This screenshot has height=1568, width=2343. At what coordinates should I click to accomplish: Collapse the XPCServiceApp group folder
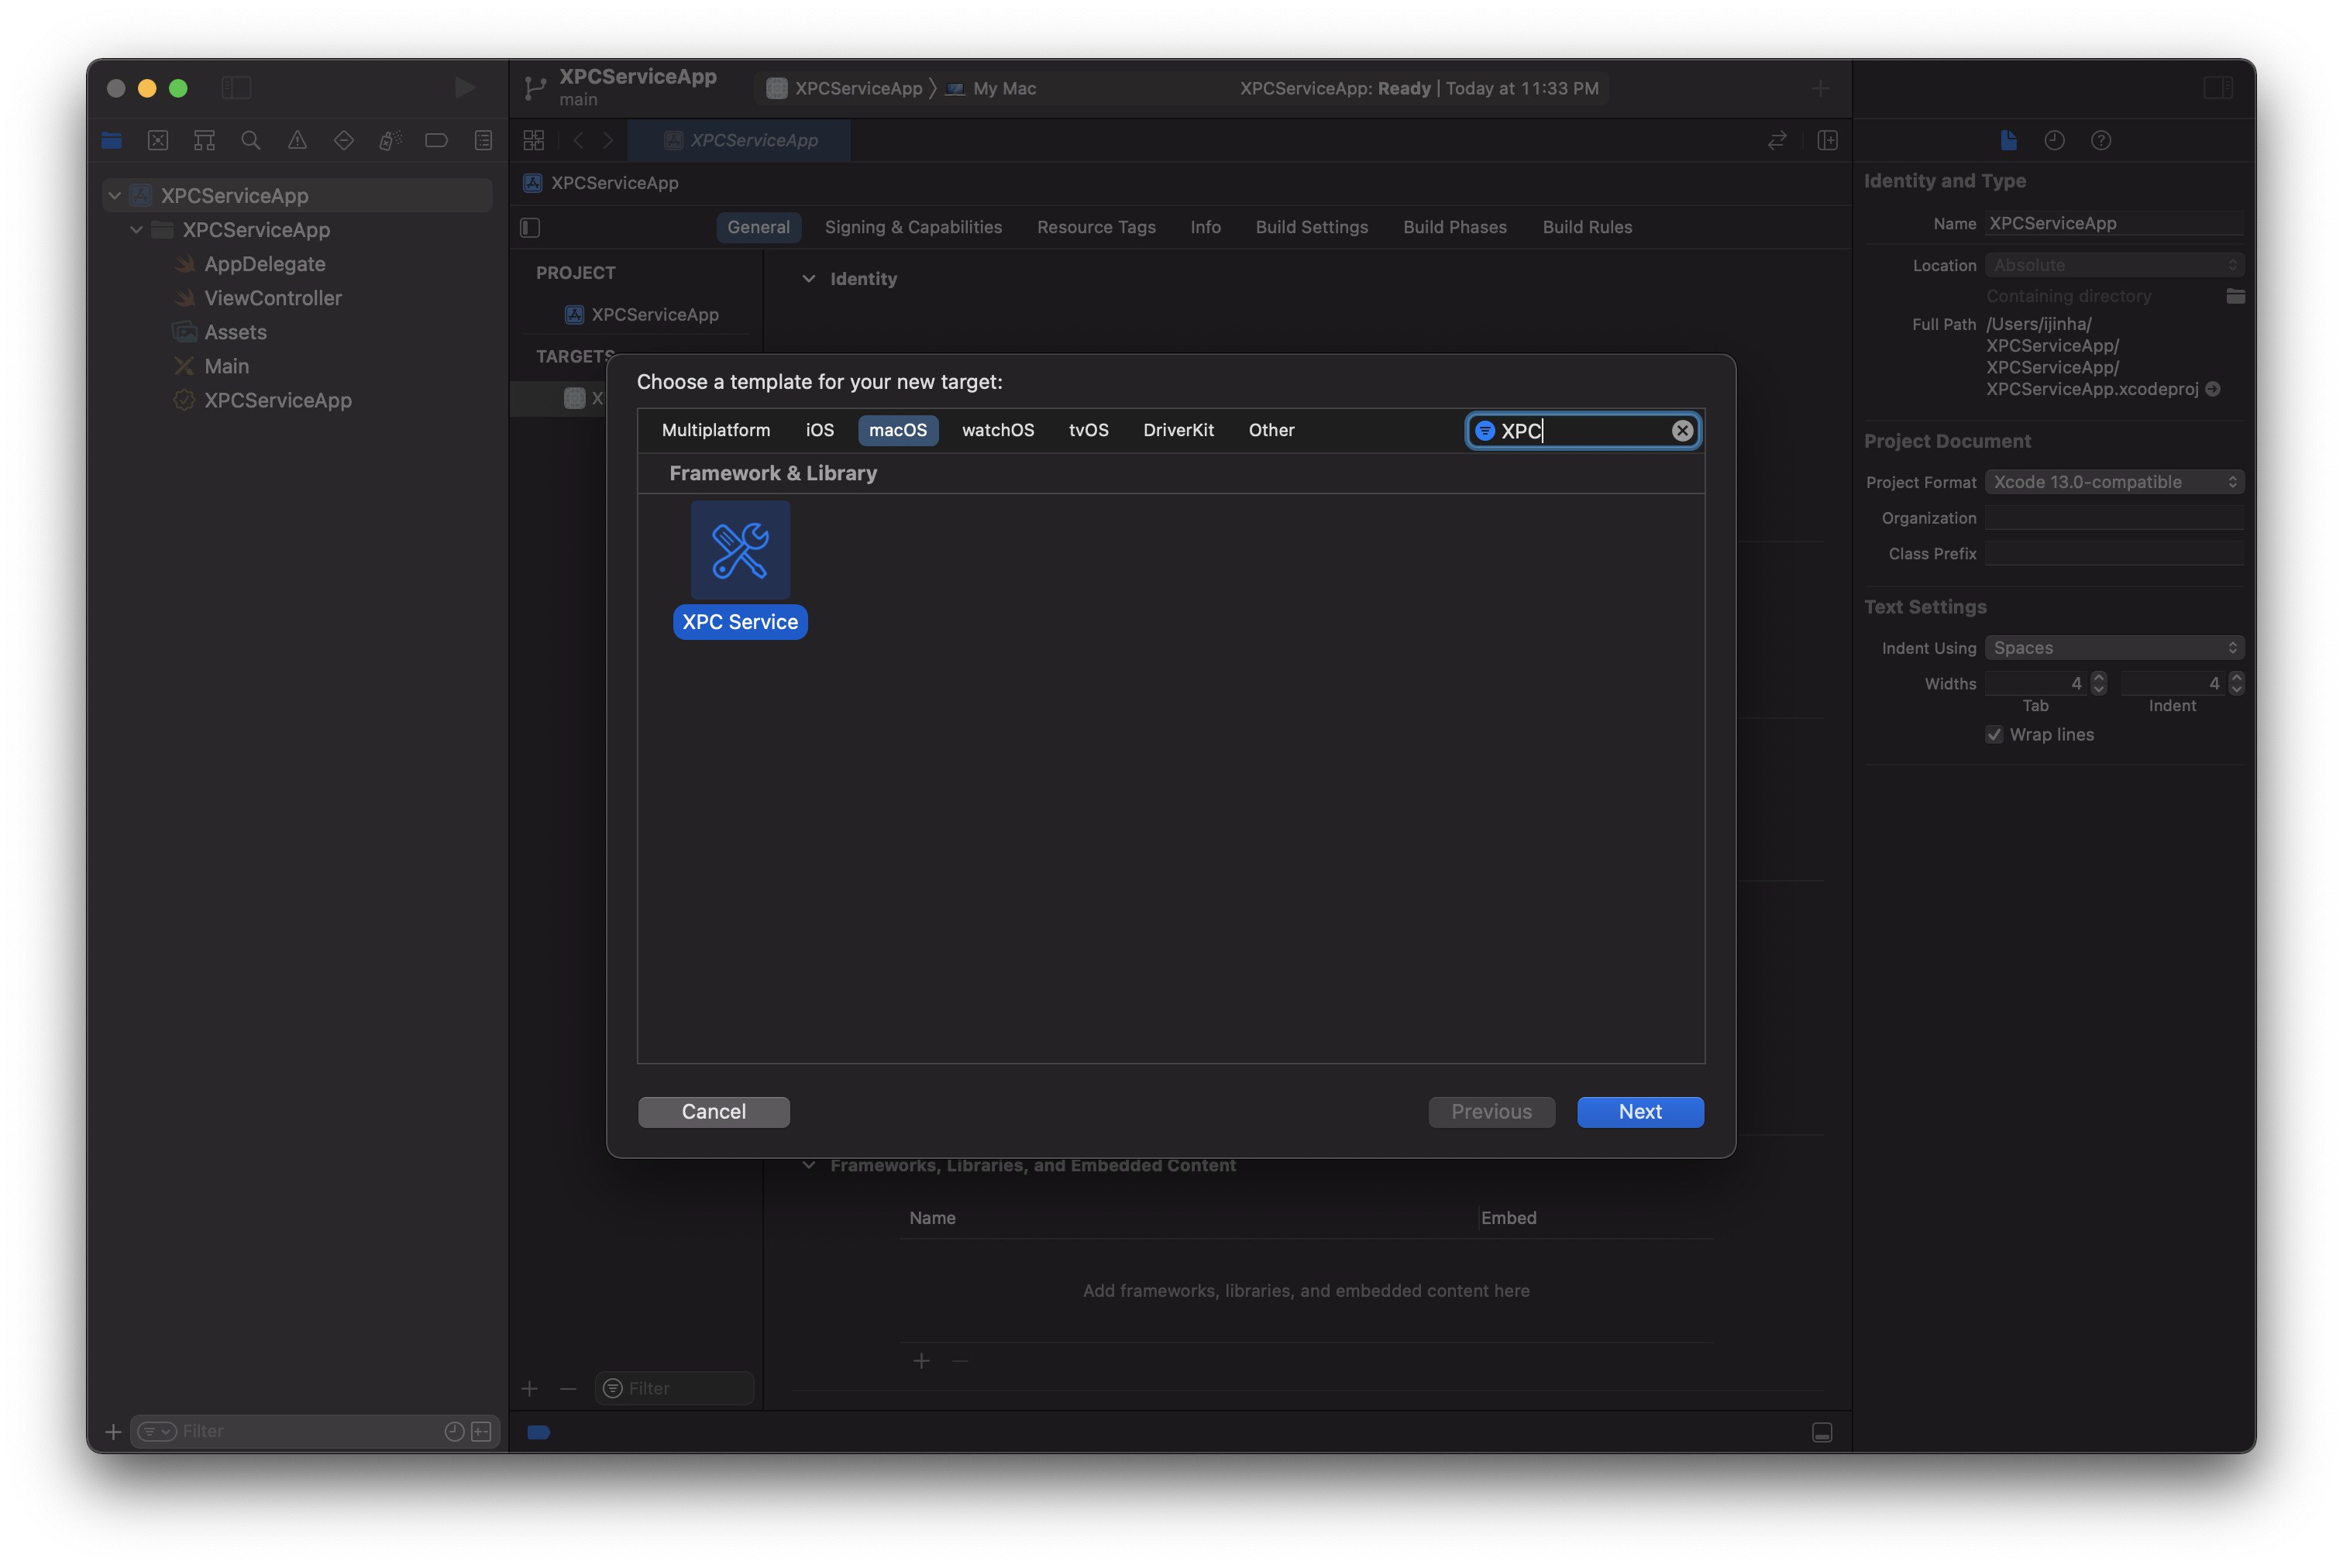tap(137, 230)
